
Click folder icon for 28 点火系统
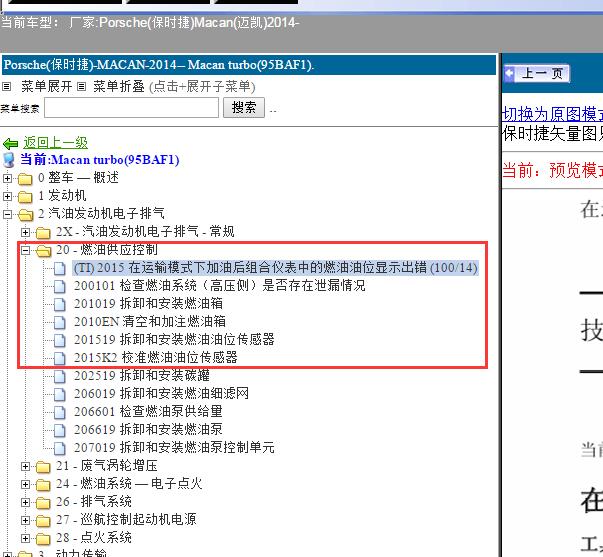pos(43,539)
